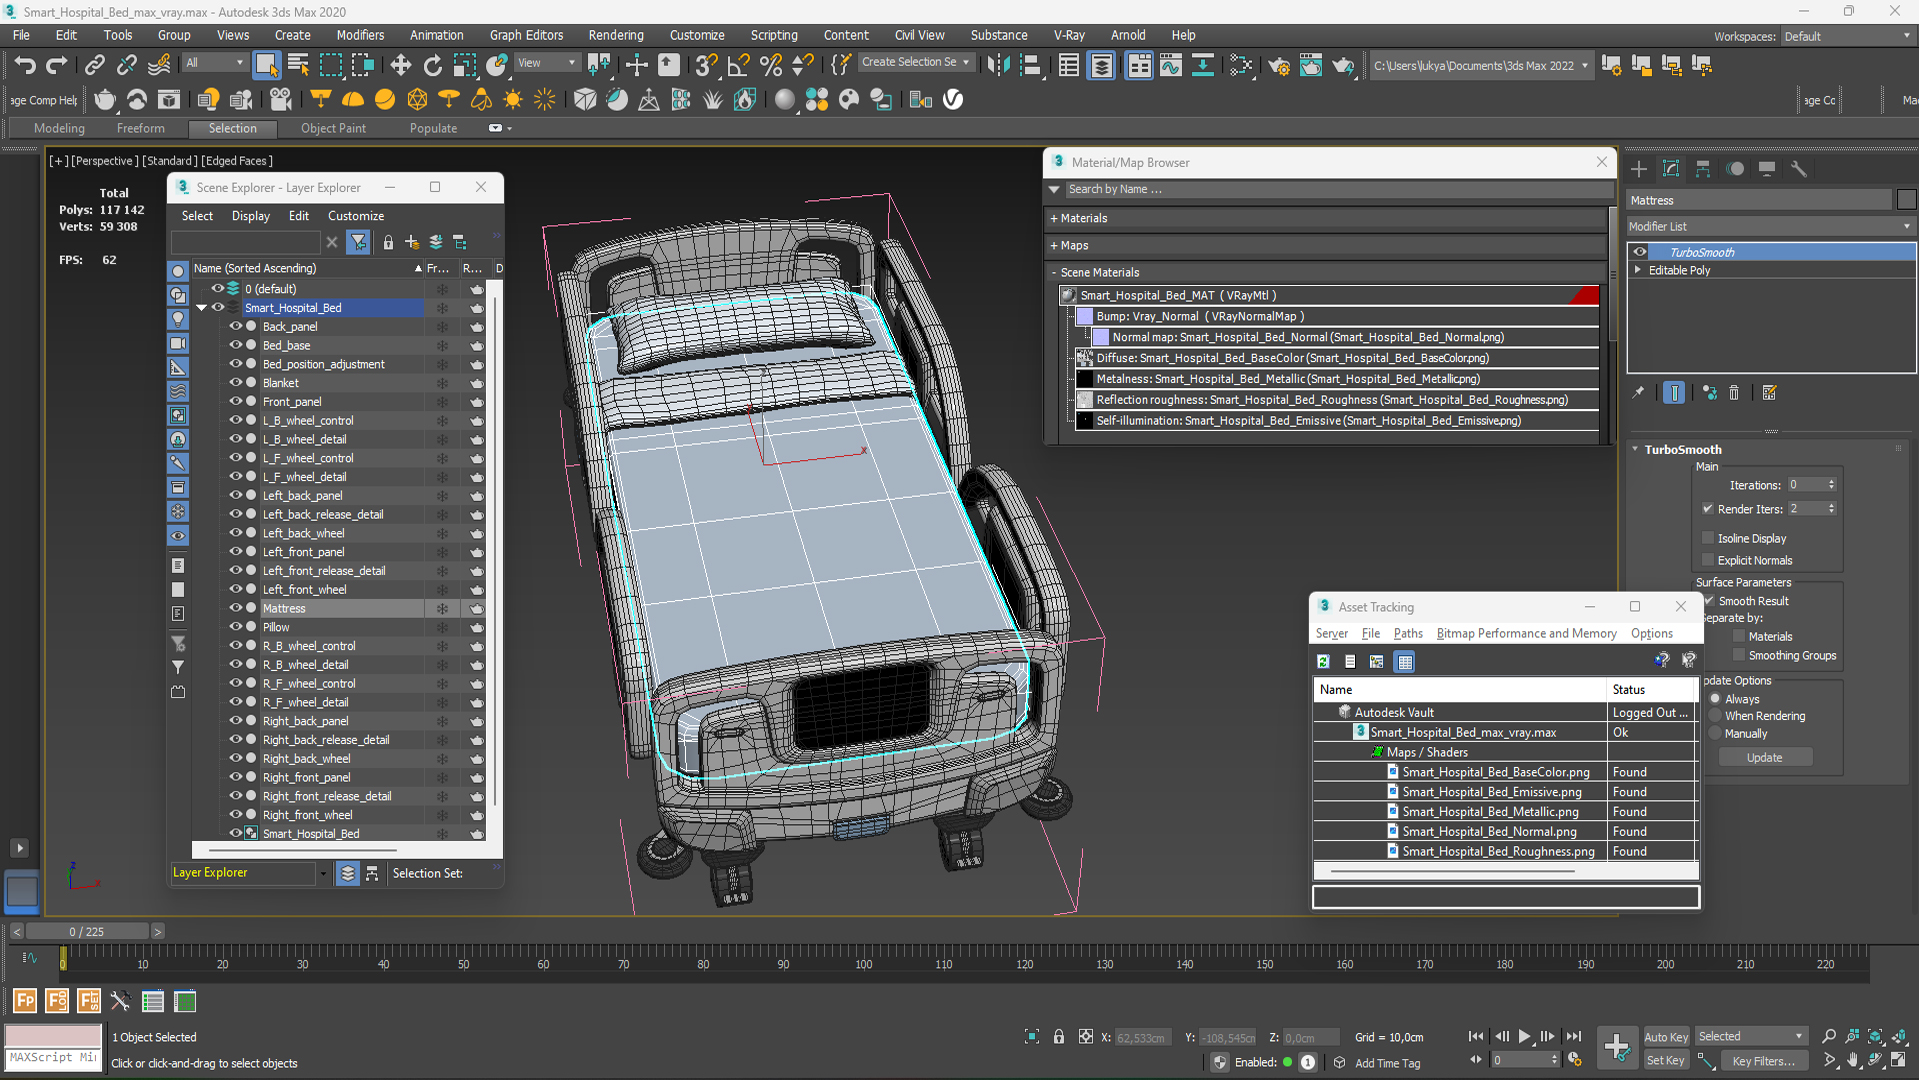Choose the Select and Rotate tool

432,66
